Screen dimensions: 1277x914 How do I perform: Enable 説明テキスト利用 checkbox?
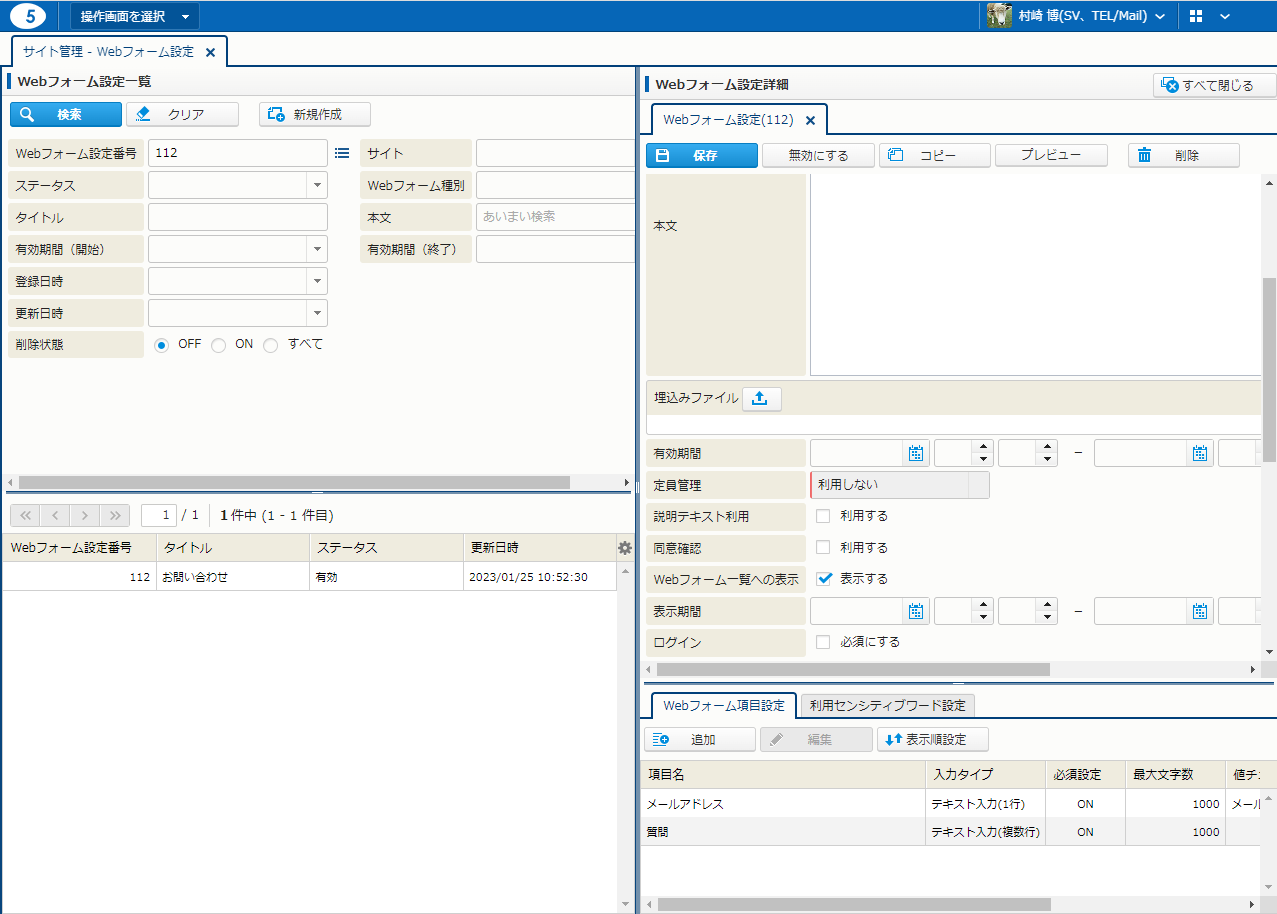(x=823, y=516)
